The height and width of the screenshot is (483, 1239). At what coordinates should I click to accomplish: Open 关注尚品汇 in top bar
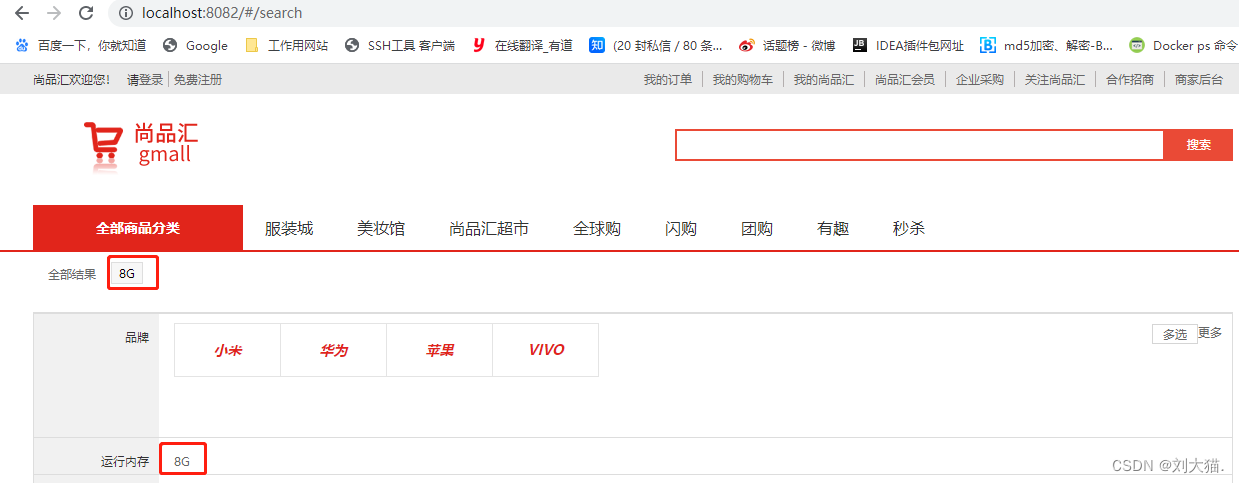coord(1054,80)
